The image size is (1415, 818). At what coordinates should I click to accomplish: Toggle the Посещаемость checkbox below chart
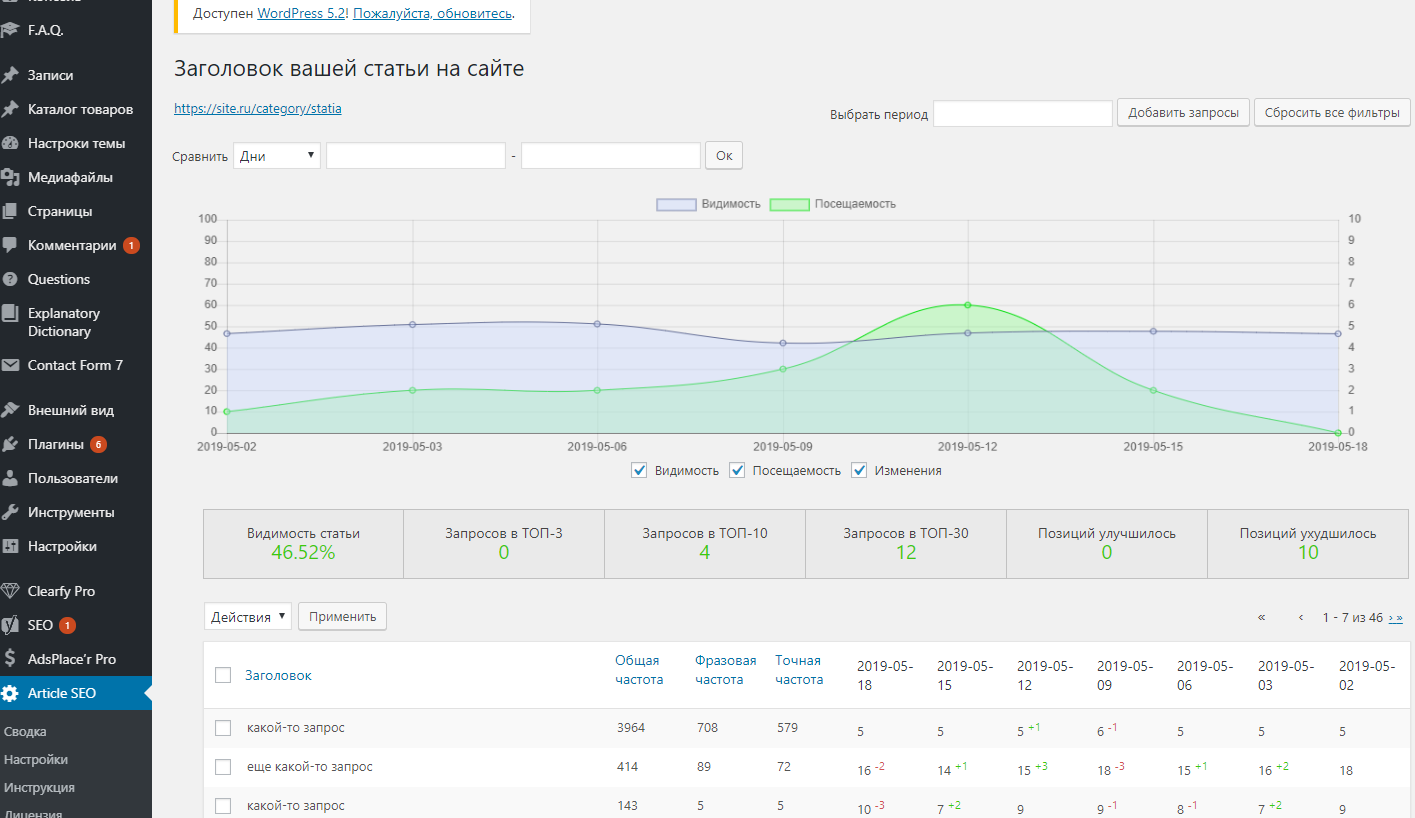[x=737, y=470]
